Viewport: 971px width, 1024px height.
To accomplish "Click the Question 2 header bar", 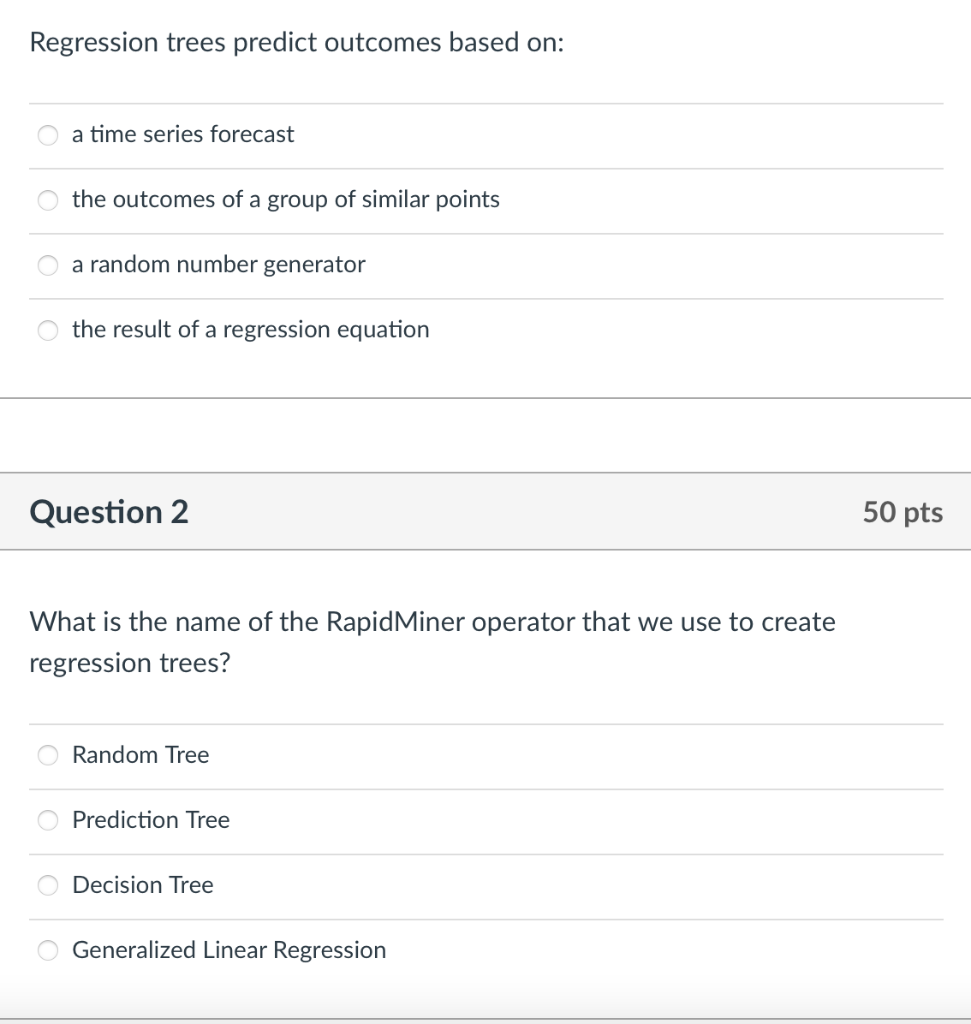I will (485, 512).
